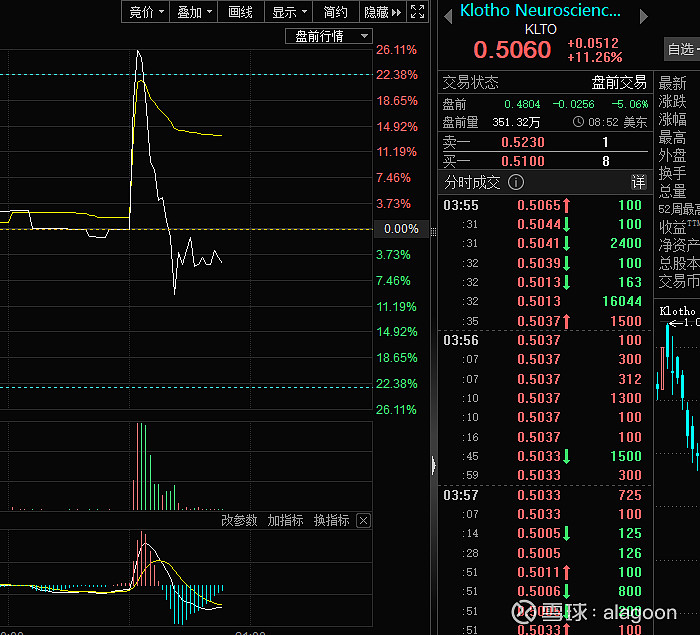Select the trade row with volume 16044
This screenshot has height=635, width=700.
point(545,301)
